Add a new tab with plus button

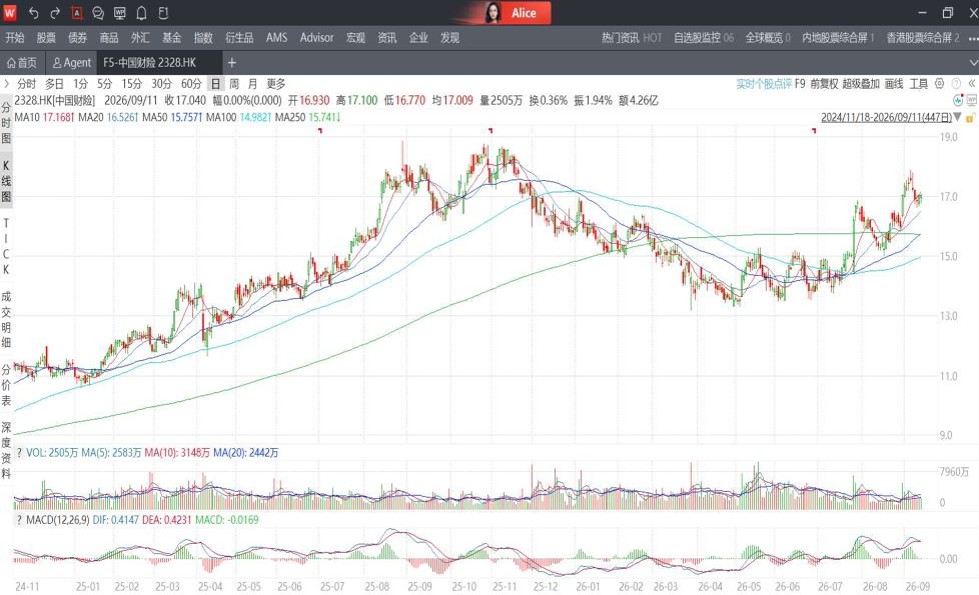click(232, 62)
